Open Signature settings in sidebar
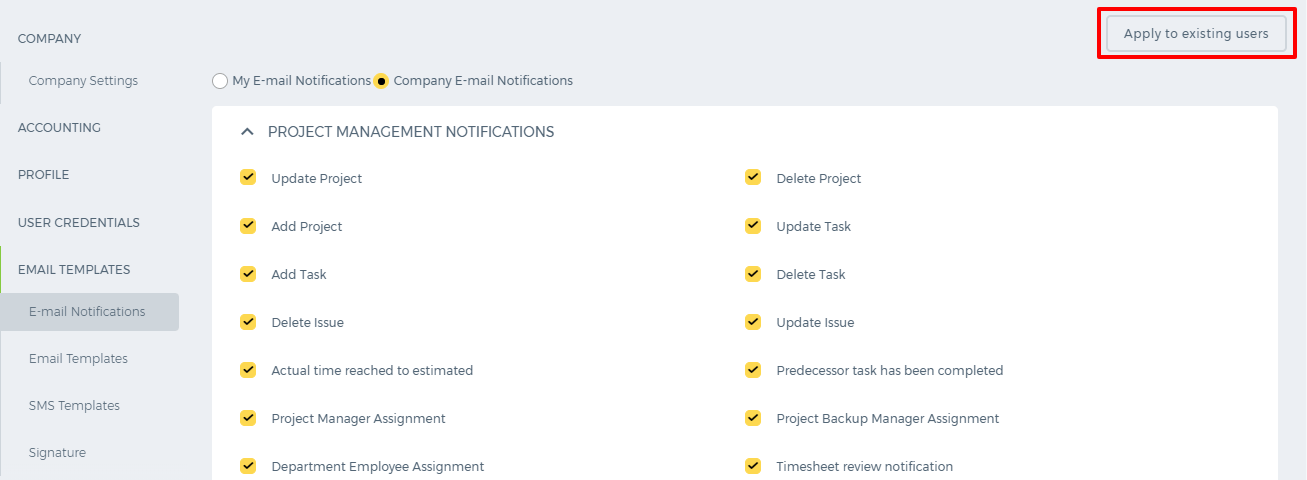The width and height of the screenshot is (1307, 480). click(57, 452)
